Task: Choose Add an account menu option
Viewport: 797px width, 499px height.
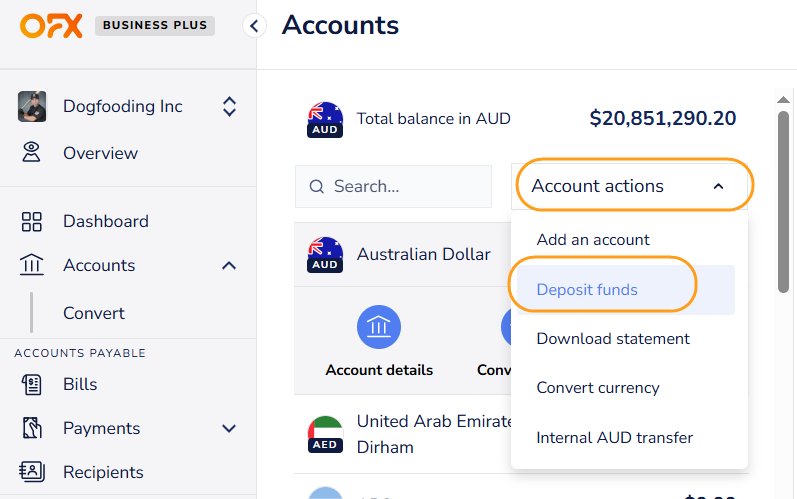Action: point(593,240)
